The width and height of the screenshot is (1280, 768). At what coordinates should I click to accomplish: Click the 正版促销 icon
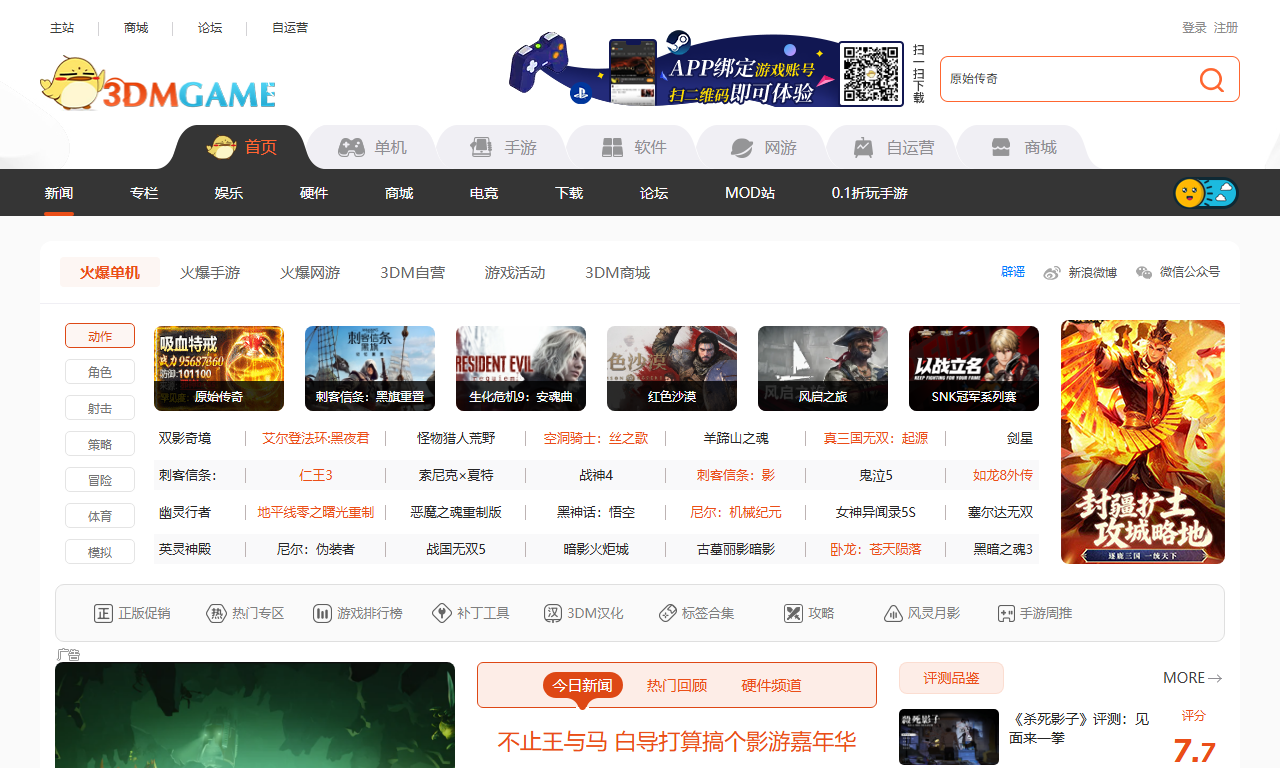pyautogui.click(x=103, y=613)
